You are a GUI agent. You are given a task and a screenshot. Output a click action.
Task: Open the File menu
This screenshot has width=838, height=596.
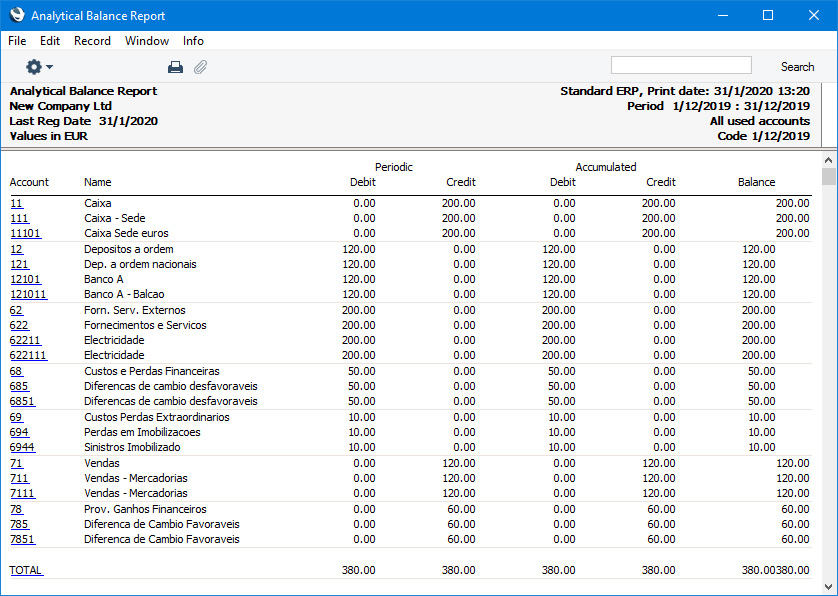coord(17,41)
